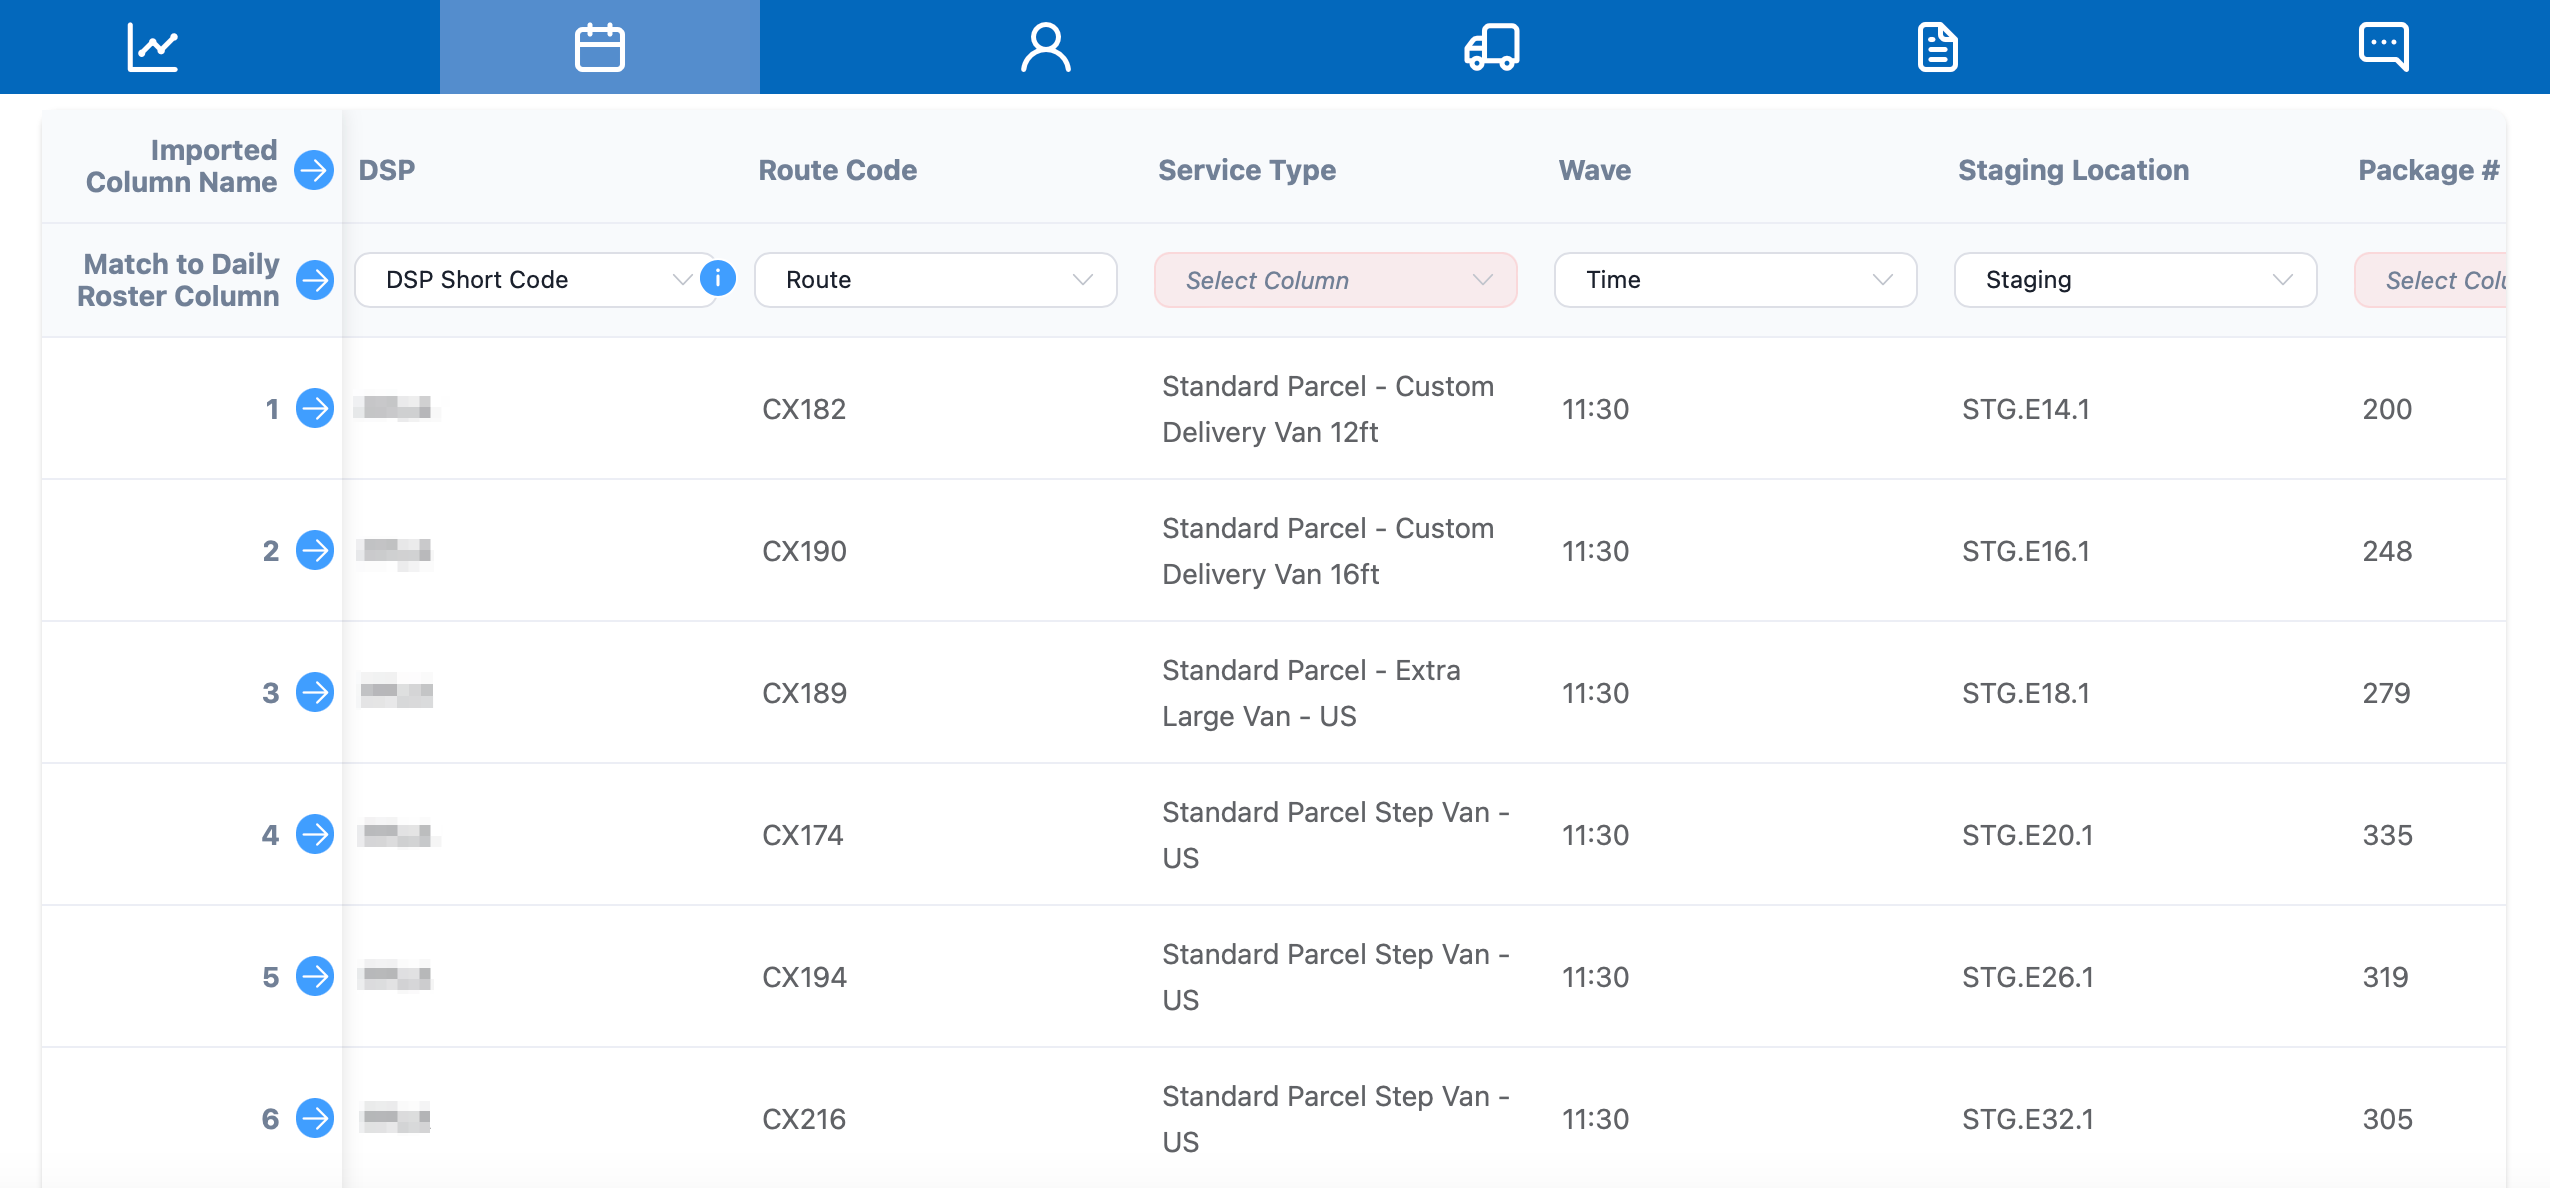The height and width of the screenshot is (1188, 2550).
Task: Expand the Time dropdown under Wave
Action: pos(1735,280)
